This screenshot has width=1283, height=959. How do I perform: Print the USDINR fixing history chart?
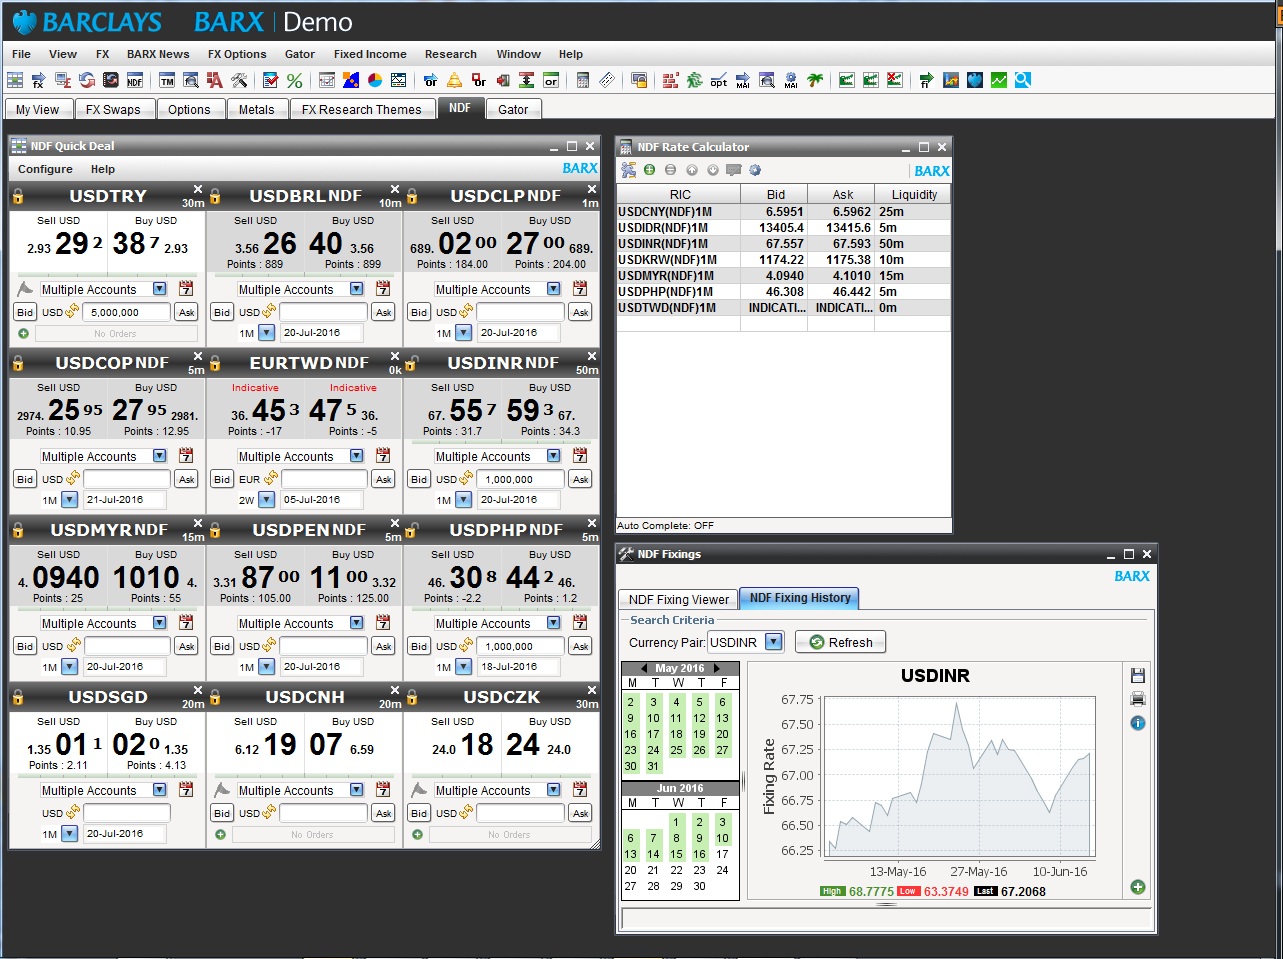pos(1137,699)
